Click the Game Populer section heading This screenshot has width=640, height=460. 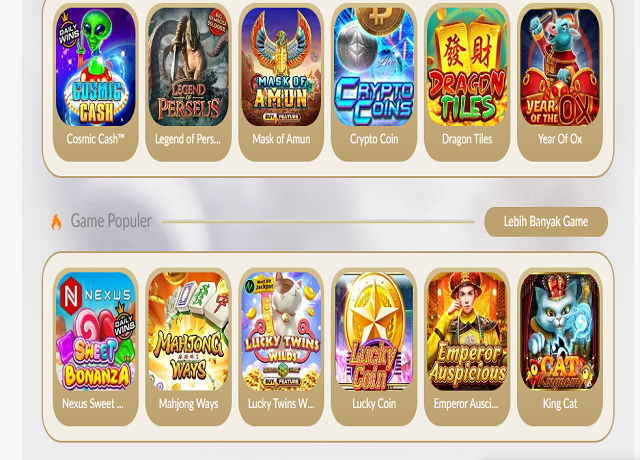pyautogui.click(x=111, y=221)
